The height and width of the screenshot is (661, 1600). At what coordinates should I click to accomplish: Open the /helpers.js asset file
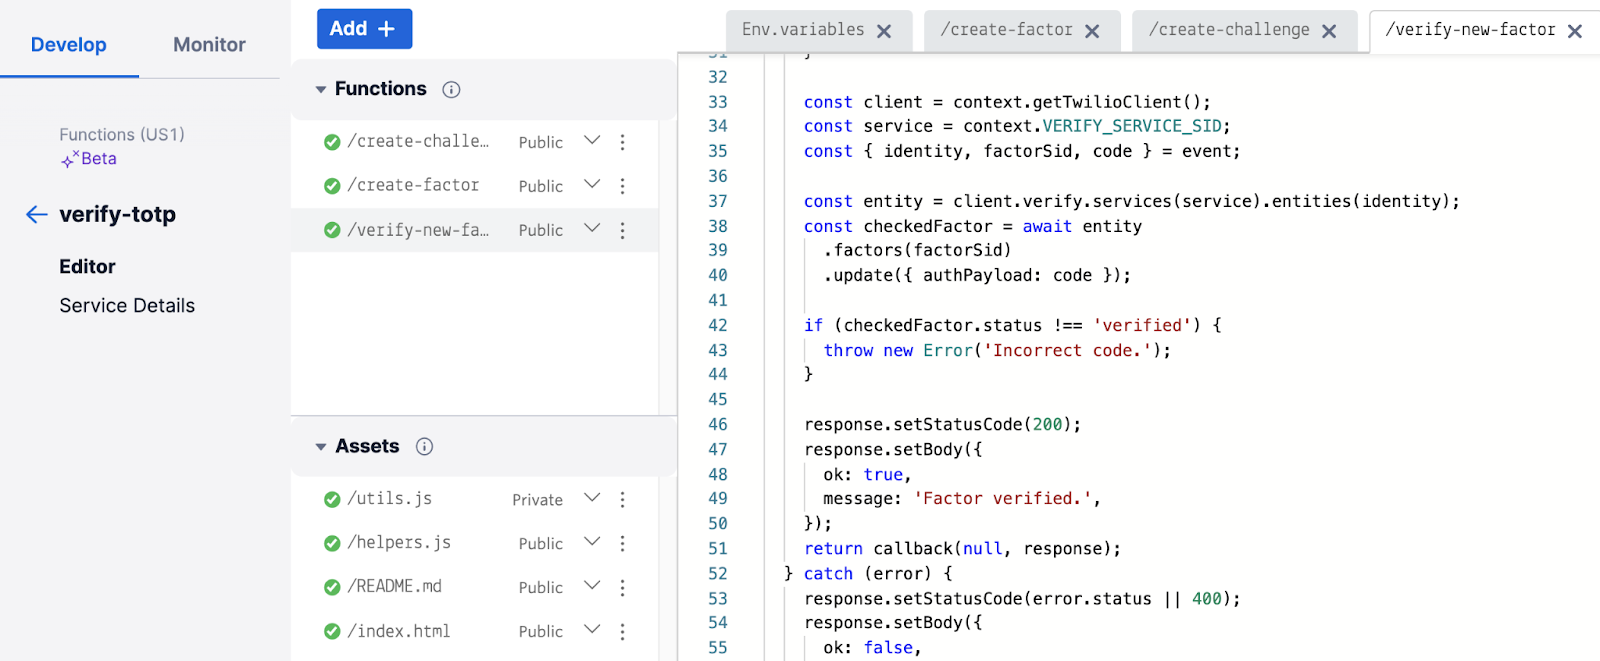point(399,543)
